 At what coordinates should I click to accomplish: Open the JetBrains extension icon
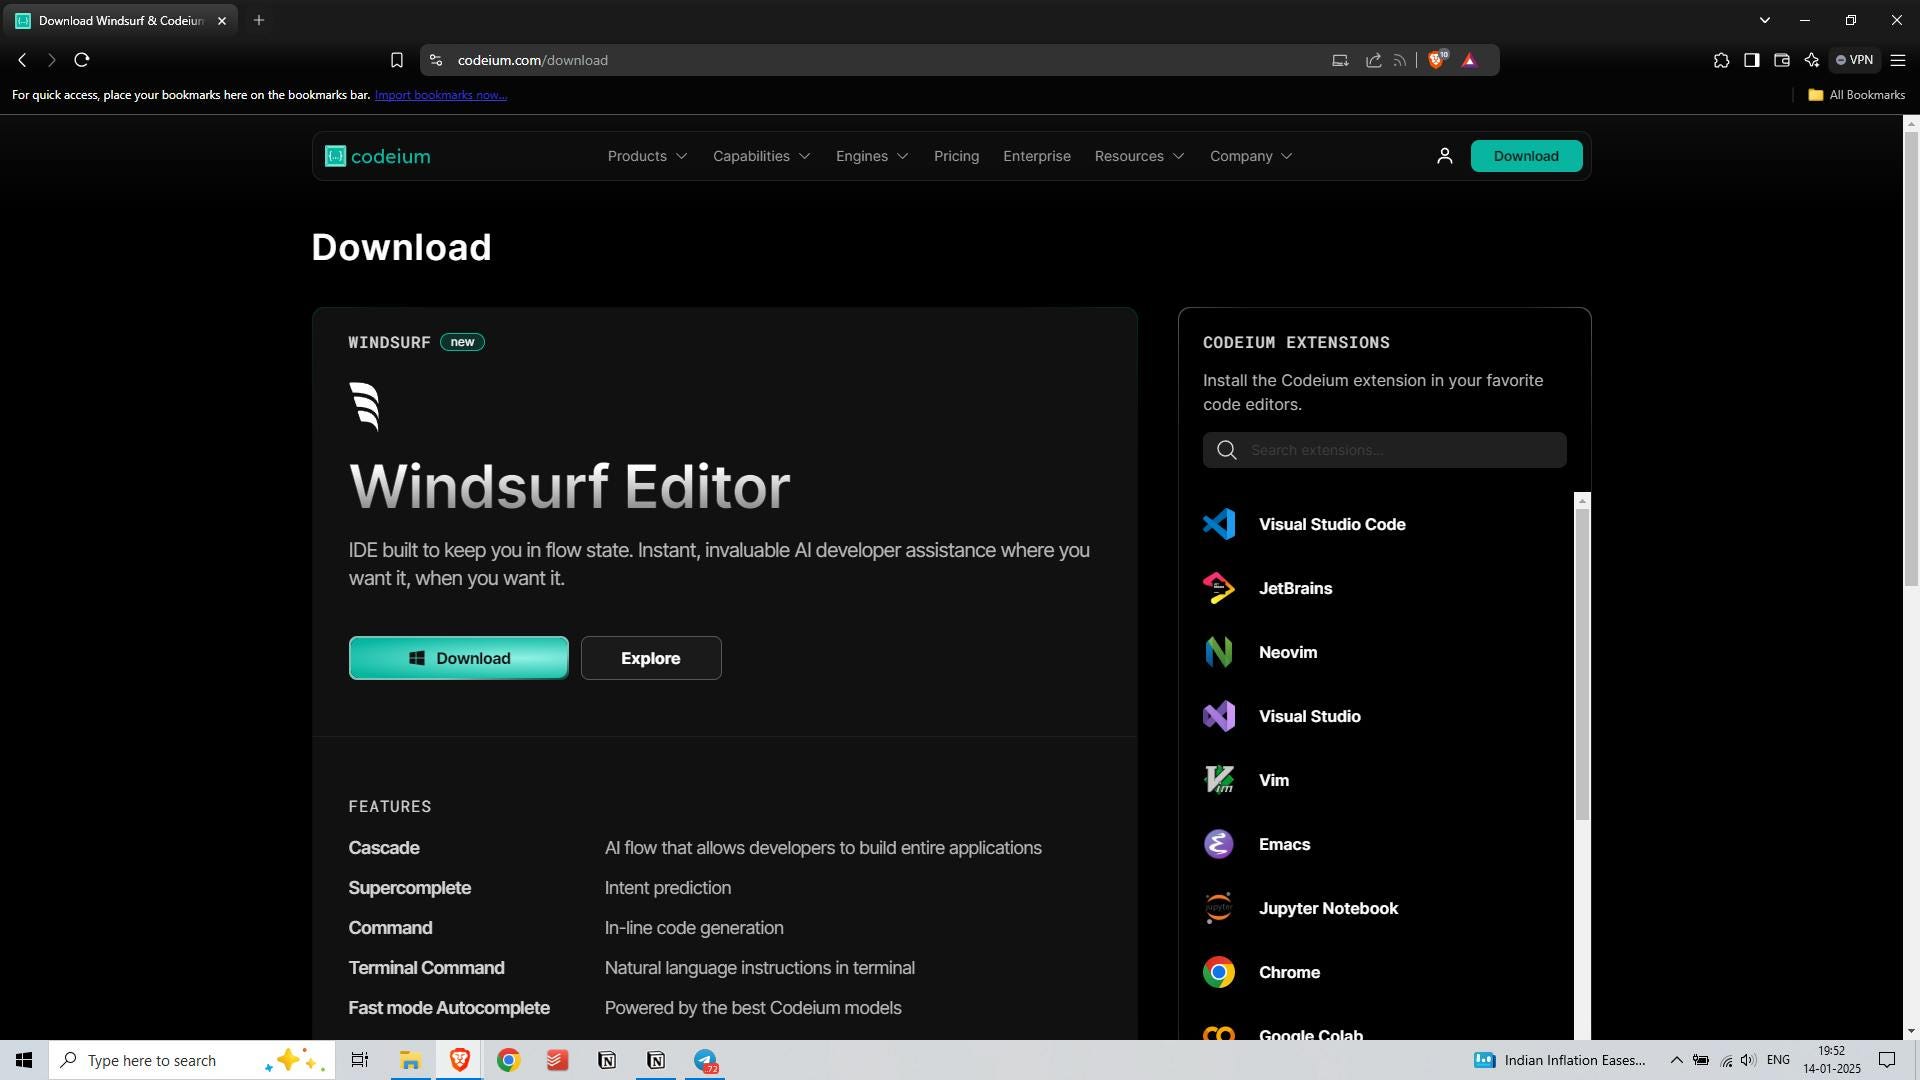1218,588
